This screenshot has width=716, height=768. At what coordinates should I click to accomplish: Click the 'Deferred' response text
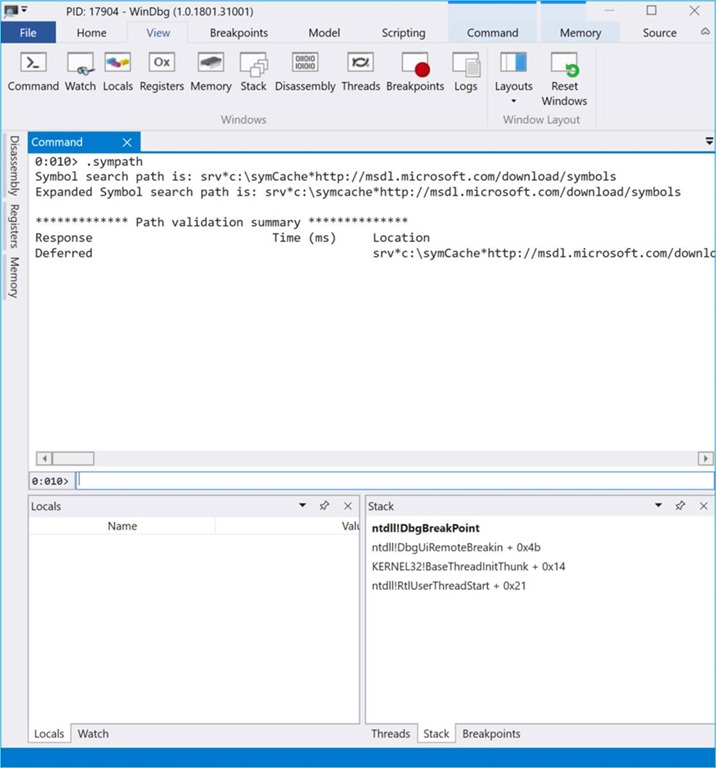coord(64,253)
